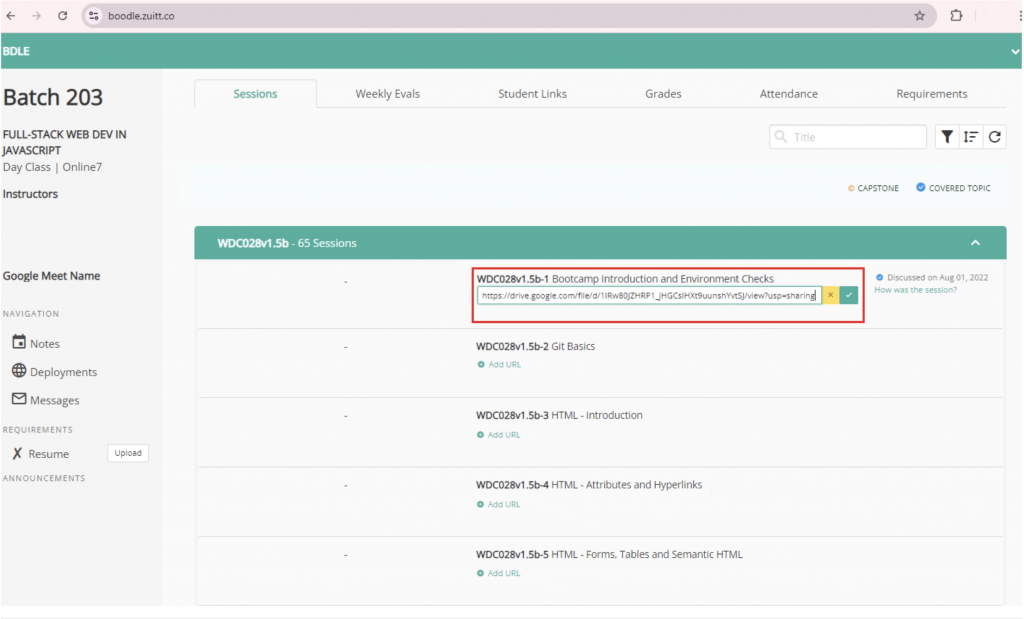Image resolution: width=1024 pixels, height=619 pixels.
Task: Open Deployments in the navigation sidebar
Action: click(x=62, y=372)
